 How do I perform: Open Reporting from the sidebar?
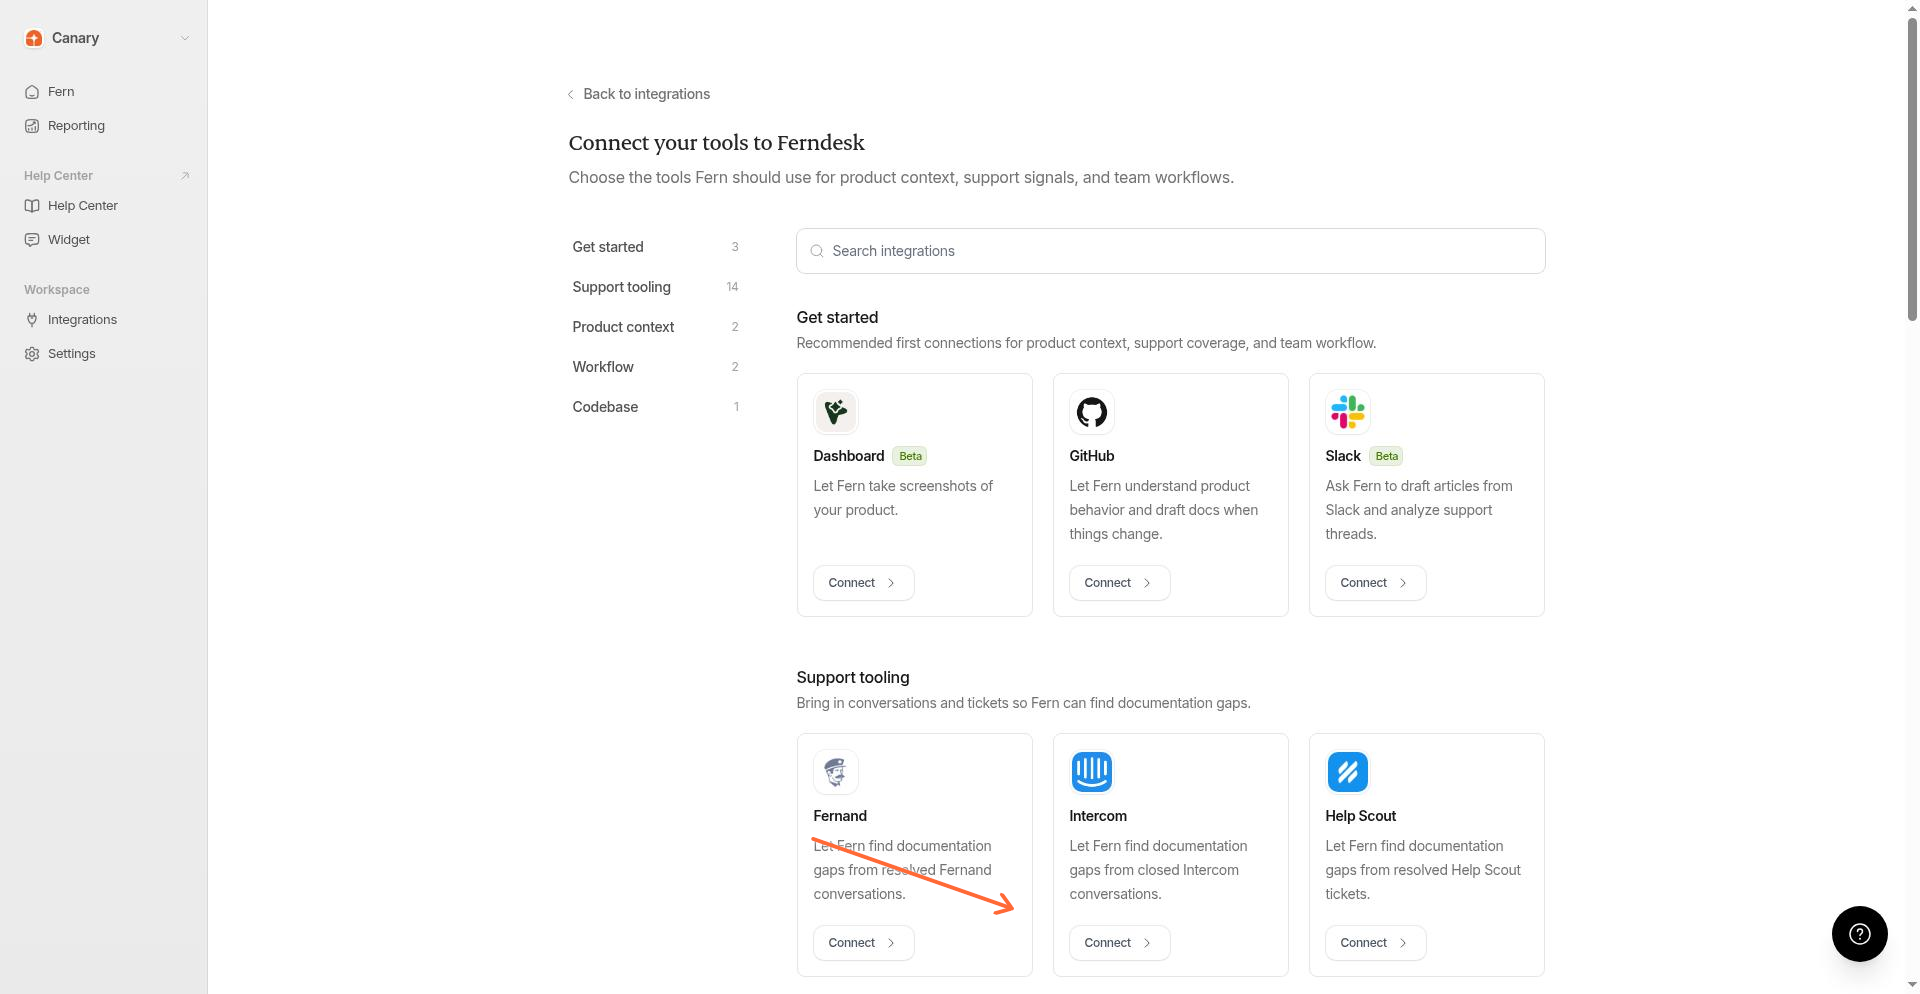coord(76,126)
